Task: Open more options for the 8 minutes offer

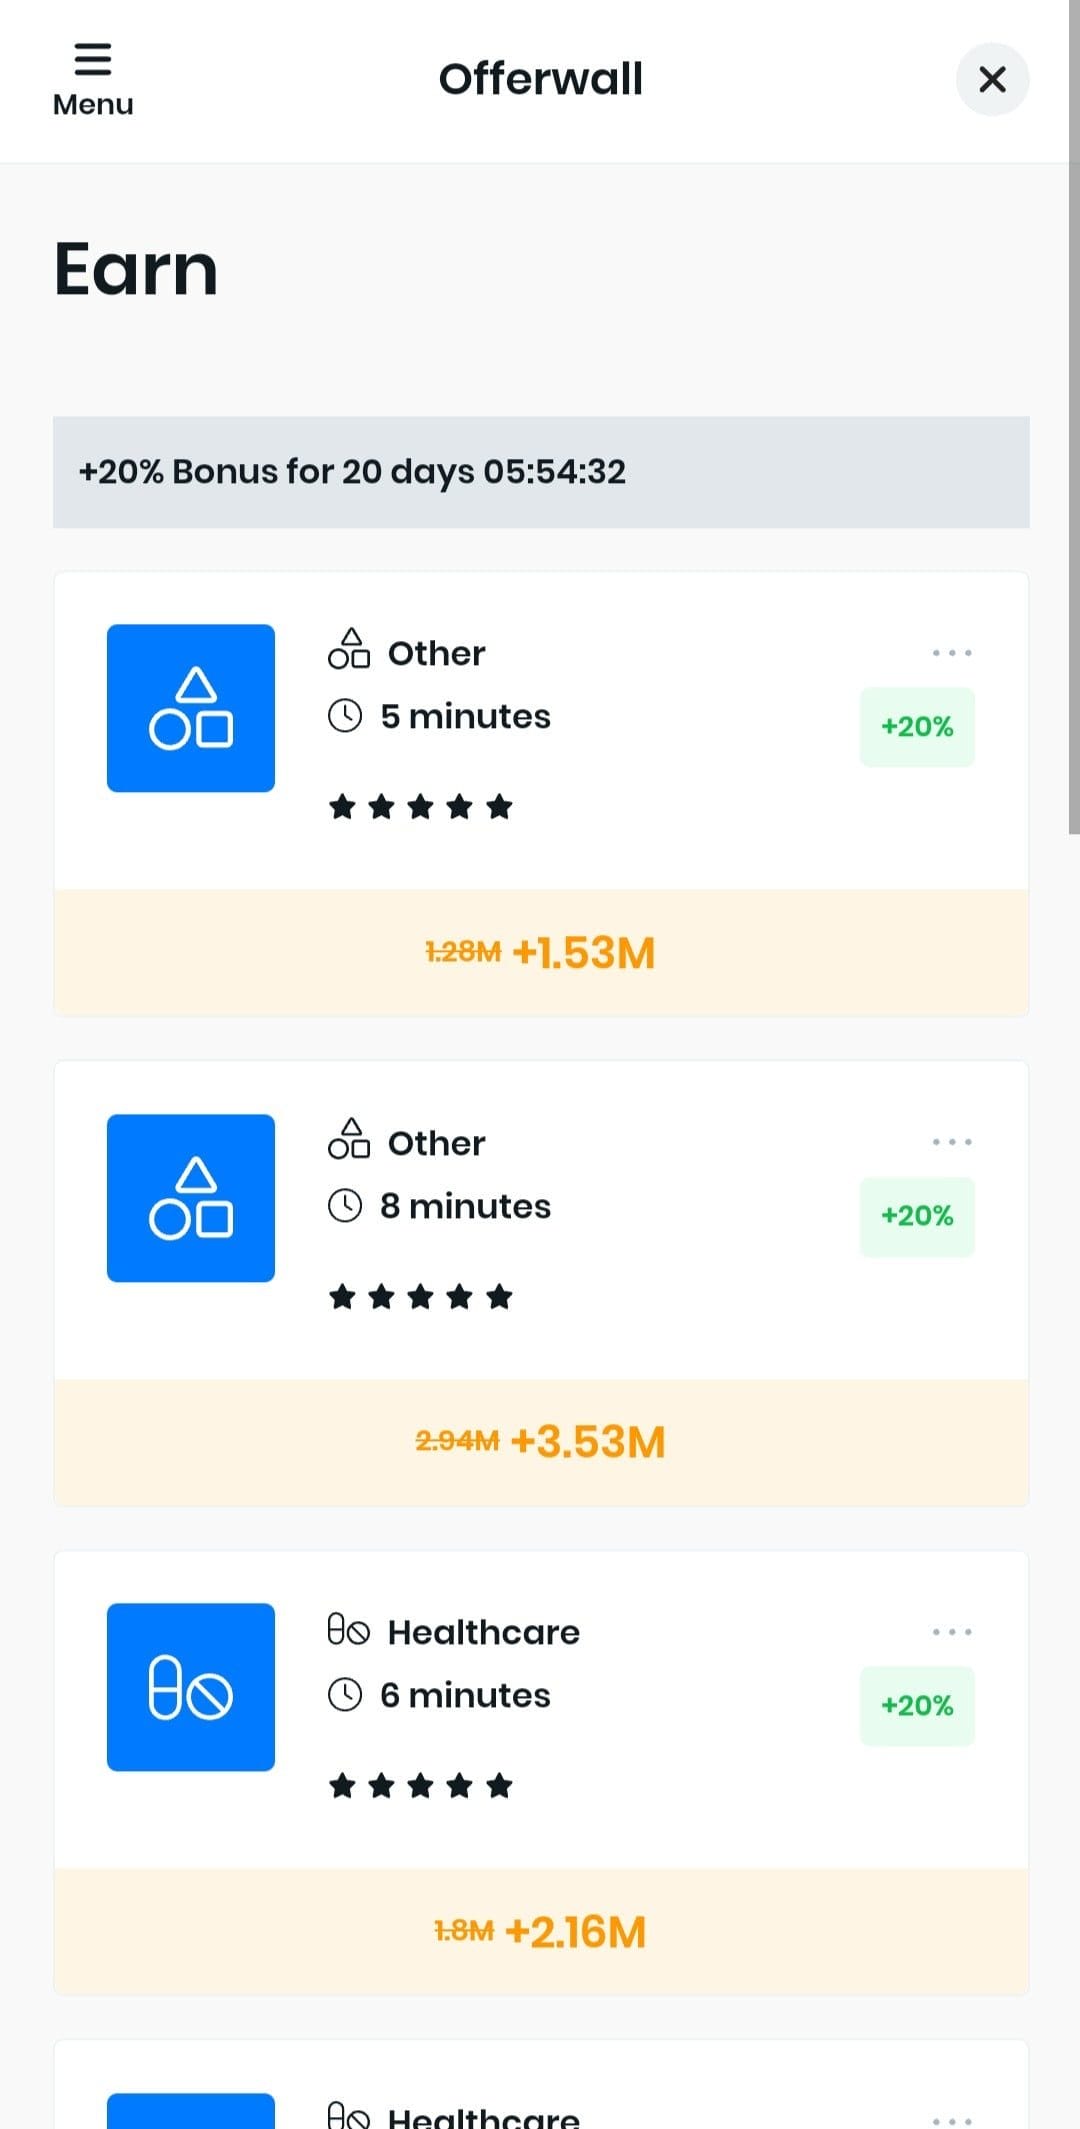Action: (951, 1142)
